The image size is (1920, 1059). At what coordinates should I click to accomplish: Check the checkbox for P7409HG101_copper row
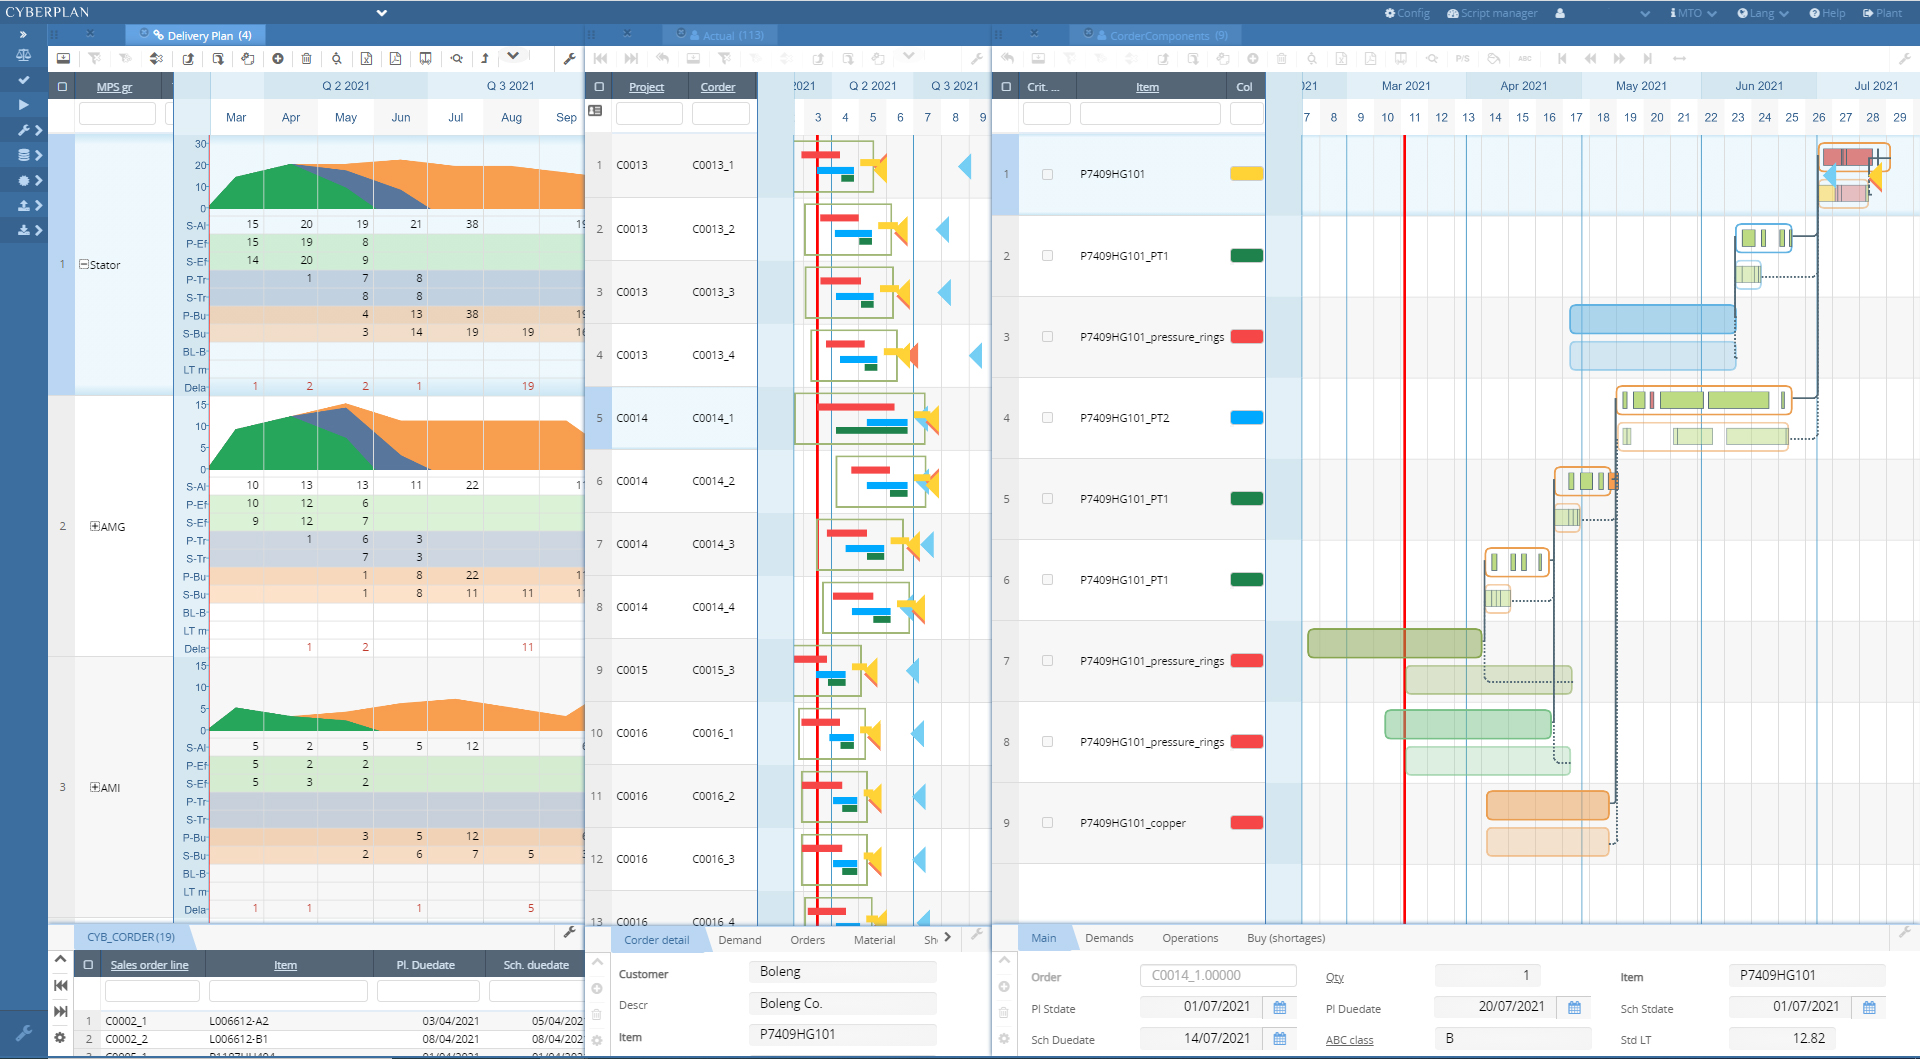pyautogui.click(x=1047, y=822)
